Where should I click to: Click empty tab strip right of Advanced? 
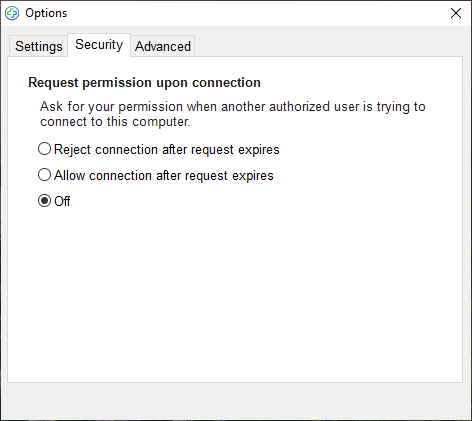(x=328, y=45)
